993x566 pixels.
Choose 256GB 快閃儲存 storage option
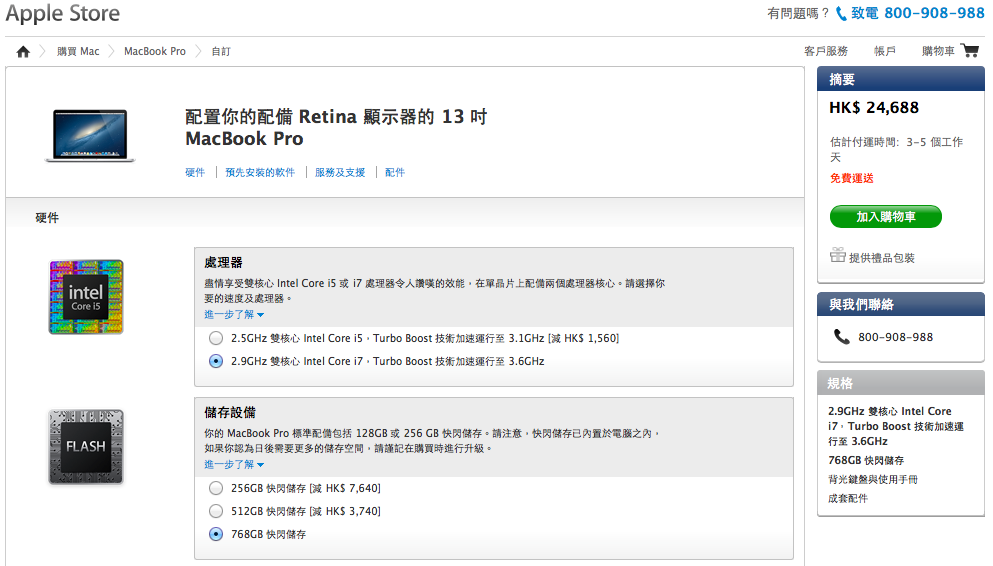click(216, 488)
